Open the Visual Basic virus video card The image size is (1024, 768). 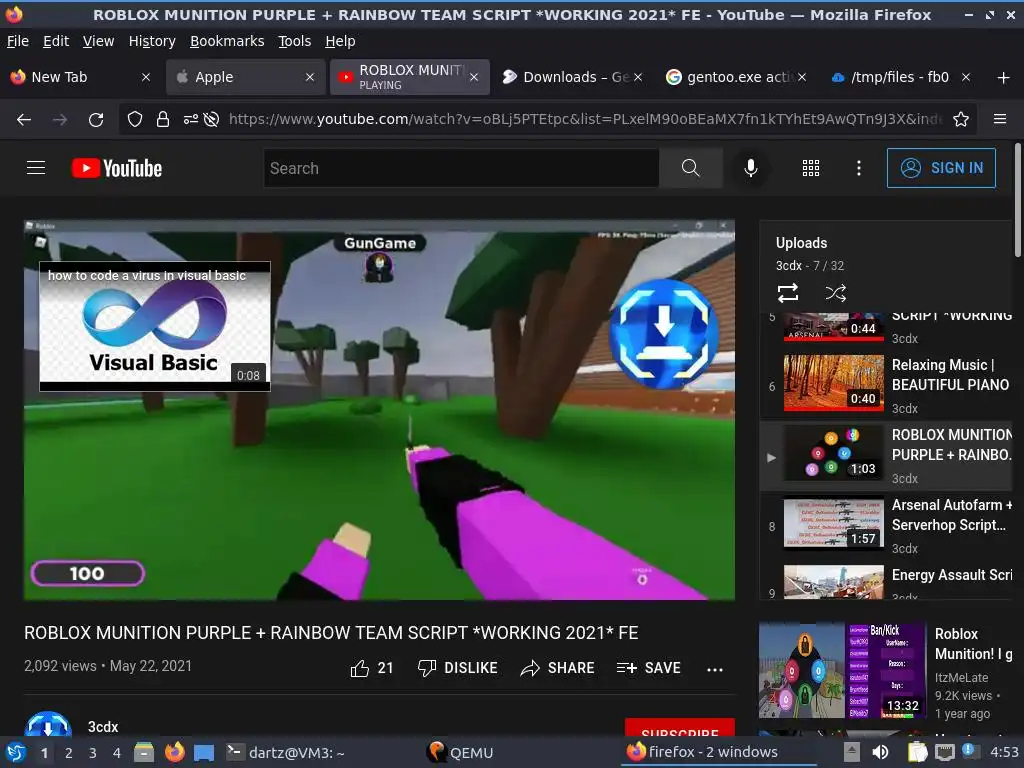tap(155, 327)
